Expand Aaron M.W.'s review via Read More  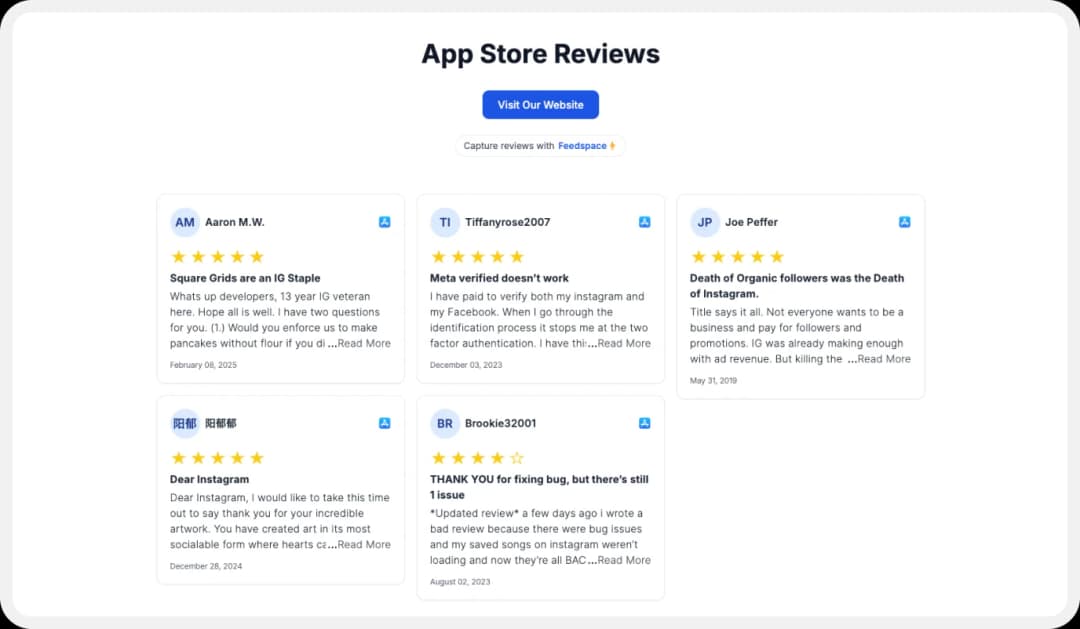click(363, 343)
